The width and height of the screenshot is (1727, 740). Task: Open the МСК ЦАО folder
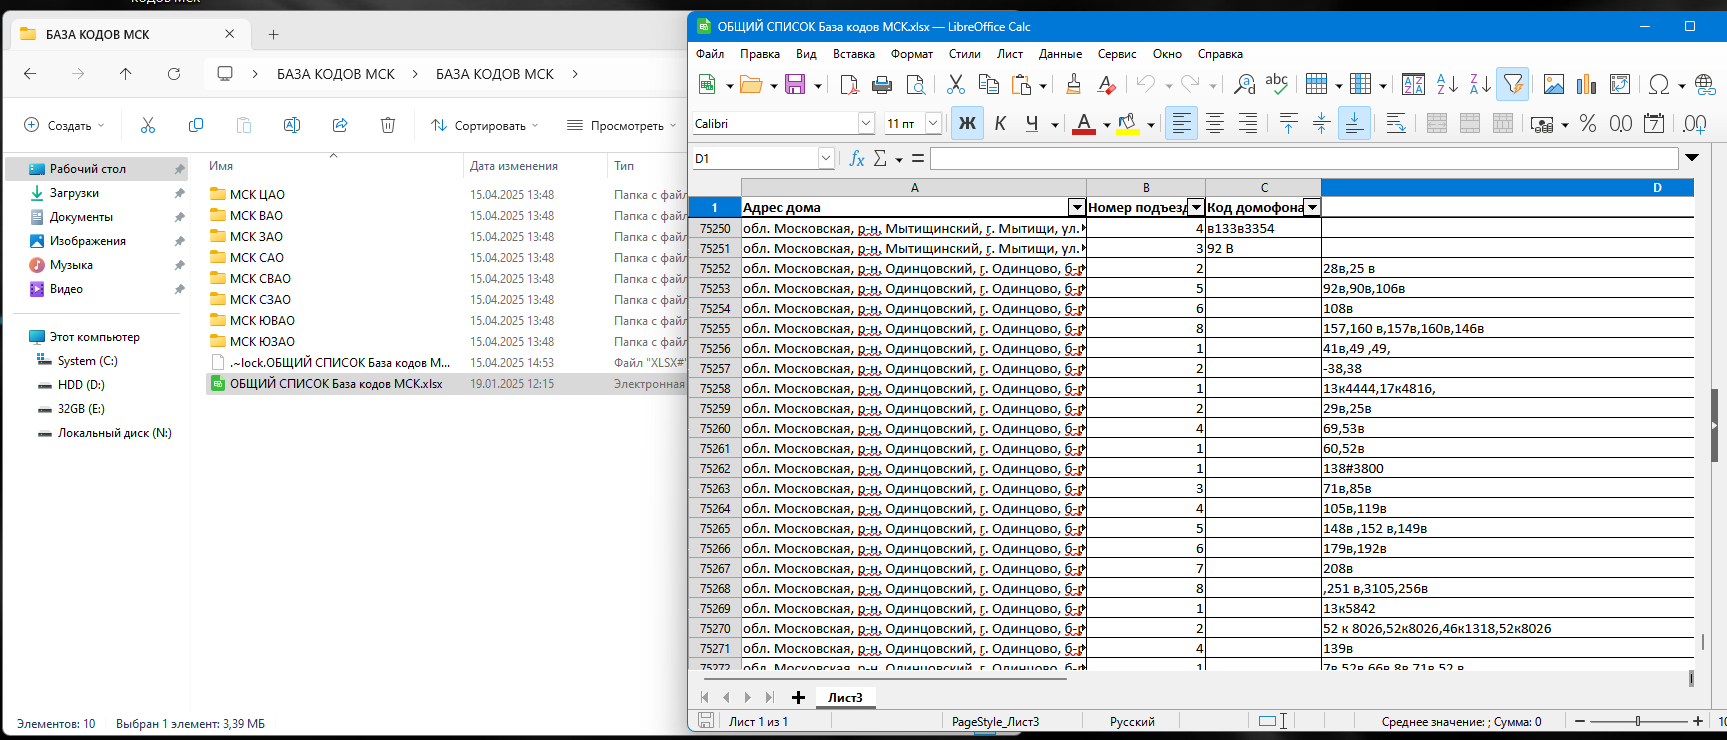click(x=257, y=194)
